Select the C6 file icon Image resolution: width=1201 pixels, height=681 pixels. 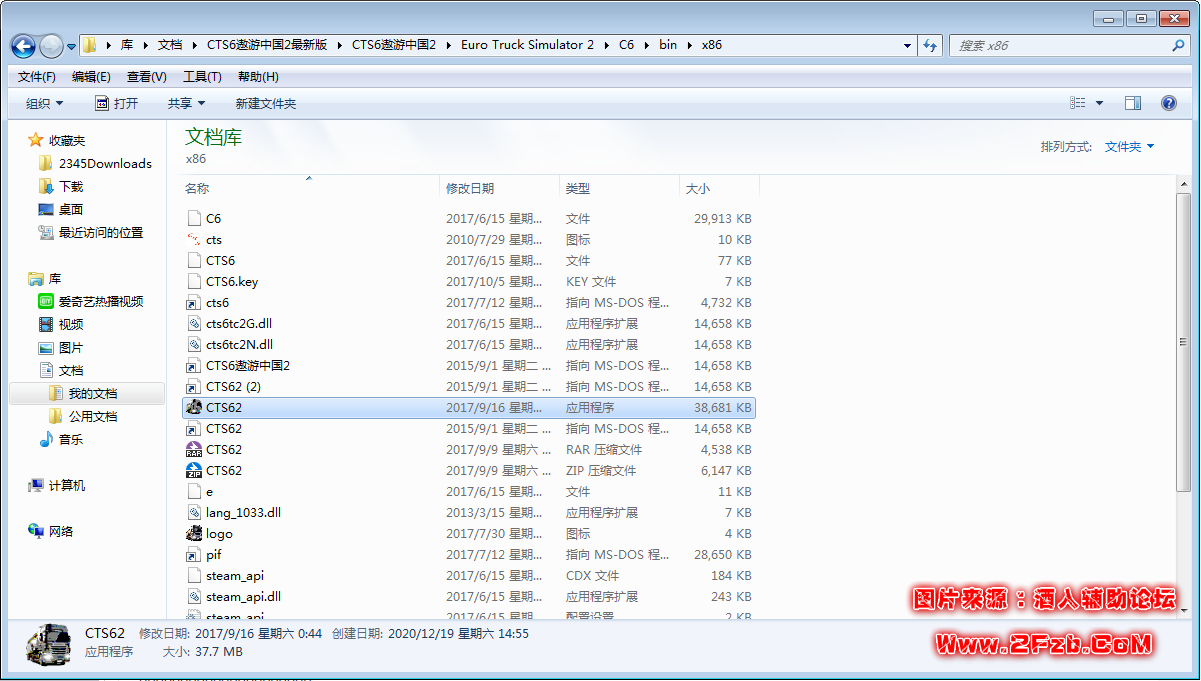pyautogui.click(x=194, y=218)
